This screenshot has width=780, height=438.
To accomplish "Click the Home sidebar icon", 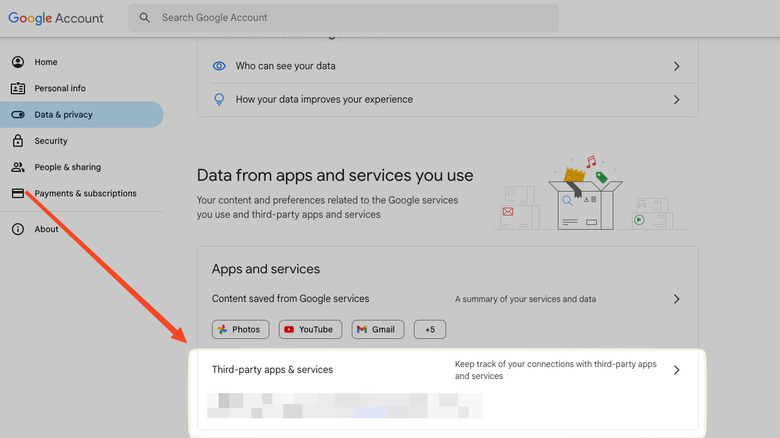I will [x=18, y=62].
